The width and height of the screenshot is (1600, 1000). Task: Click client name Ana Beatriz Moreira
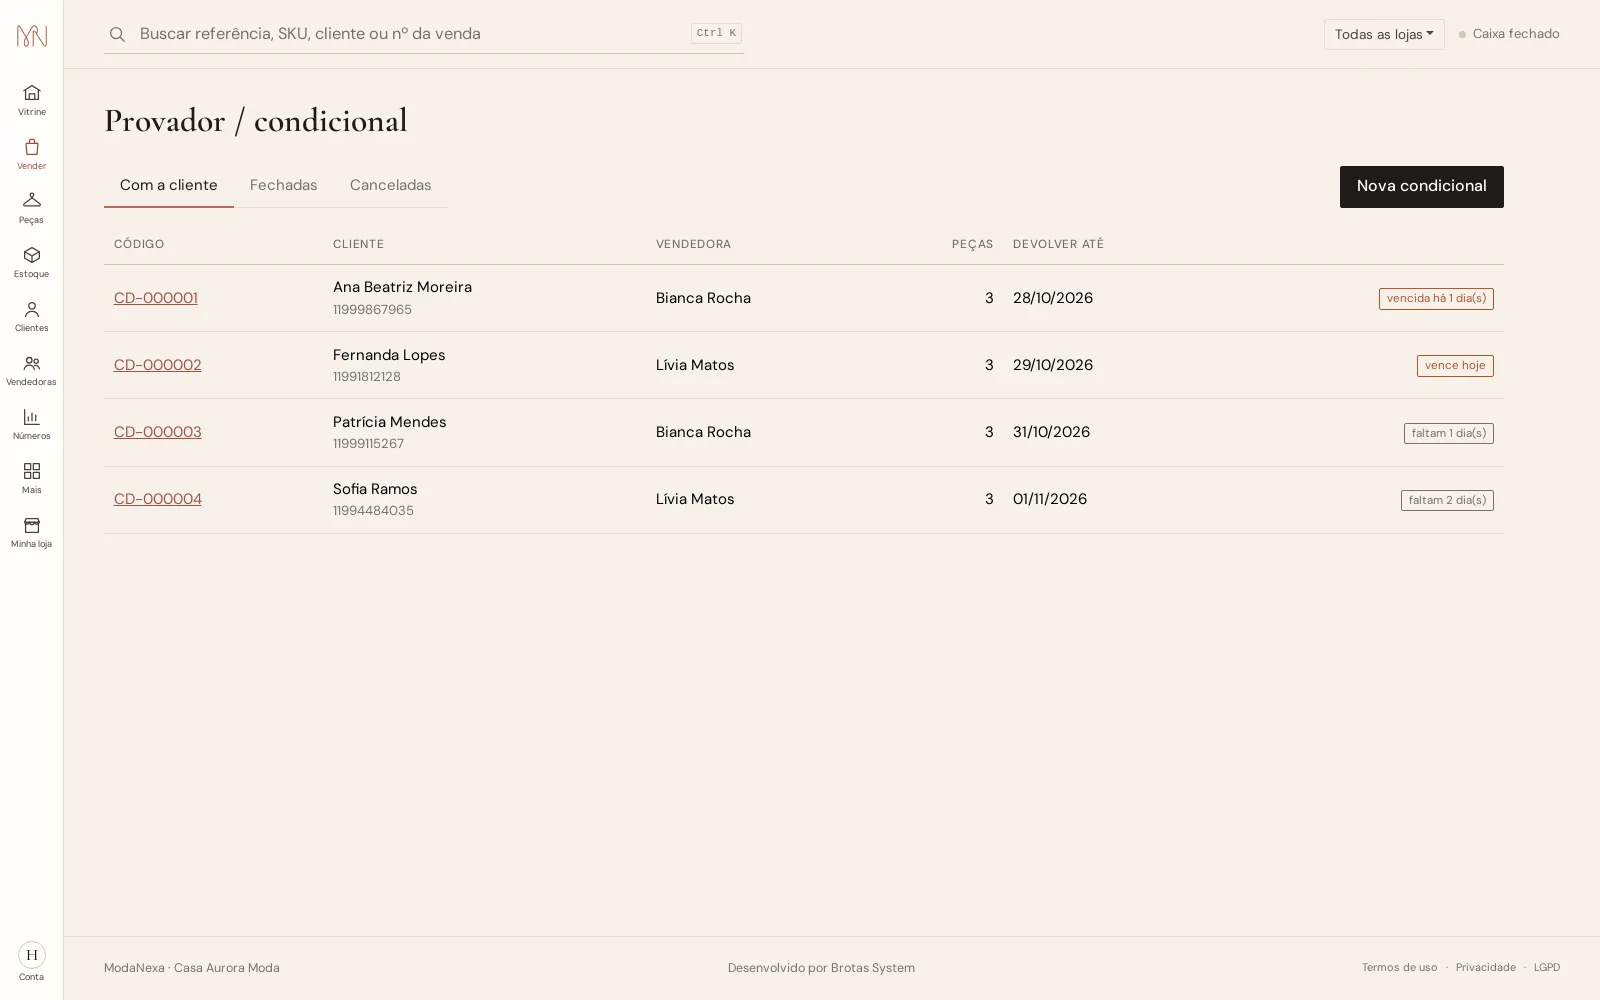[x=402, y=287]
